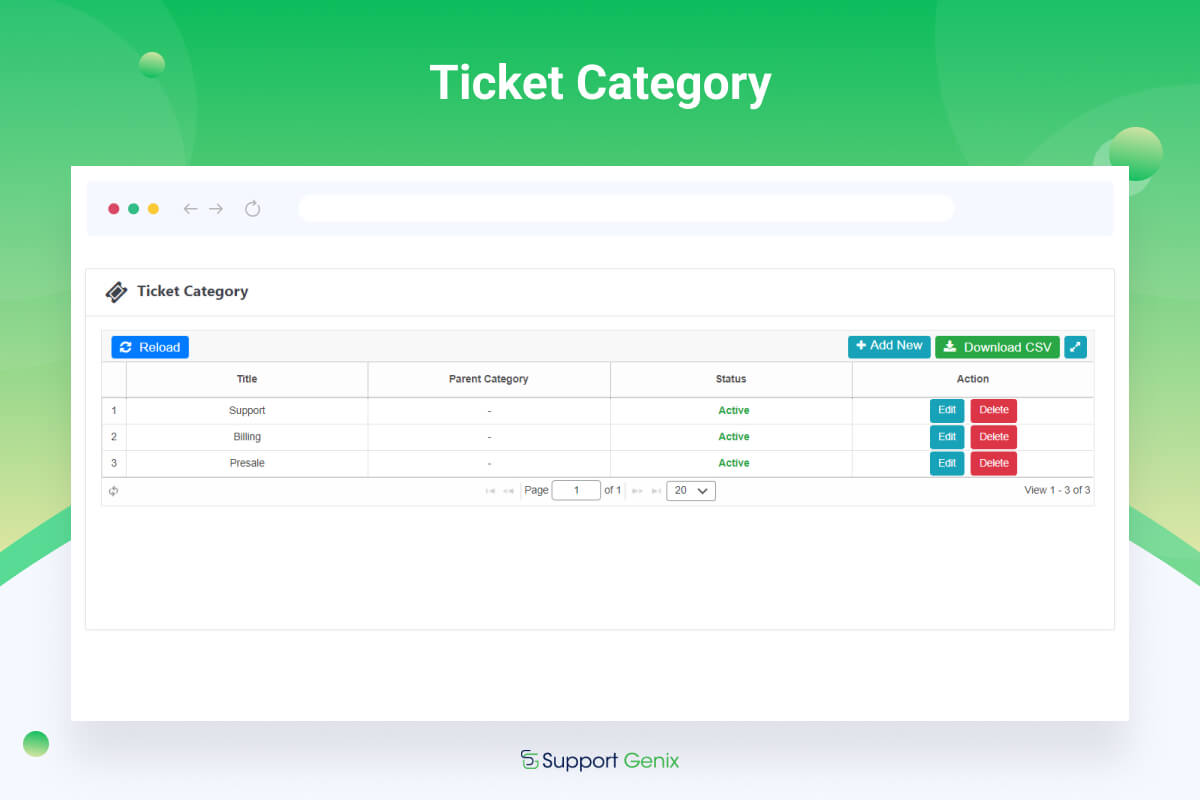Screen dimensions: 1200x800
Task: Click the browser forward arrow icon
Action: (x=216, y=209)
